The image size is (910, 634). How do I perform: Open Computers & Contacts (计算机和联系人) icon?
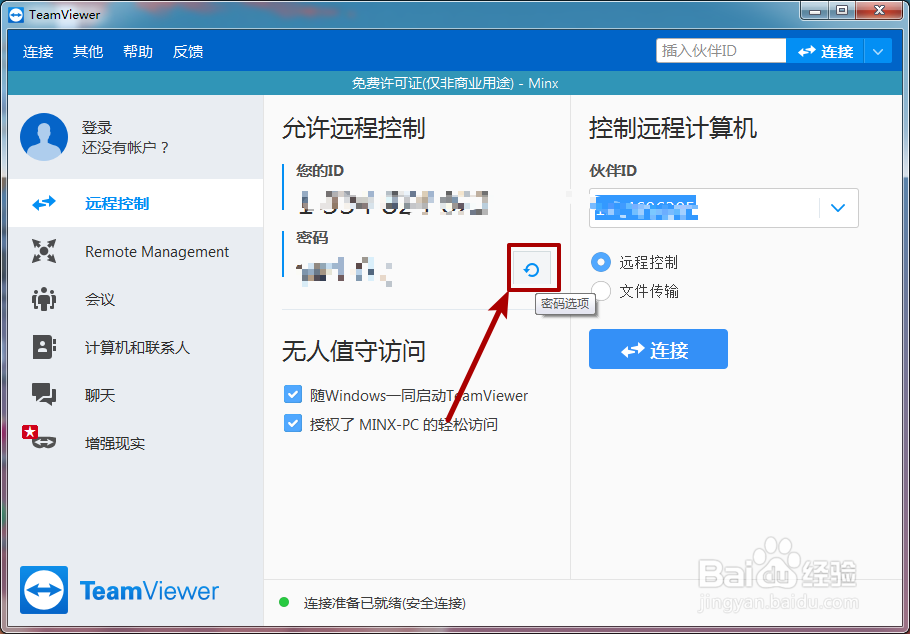point(44,347)
